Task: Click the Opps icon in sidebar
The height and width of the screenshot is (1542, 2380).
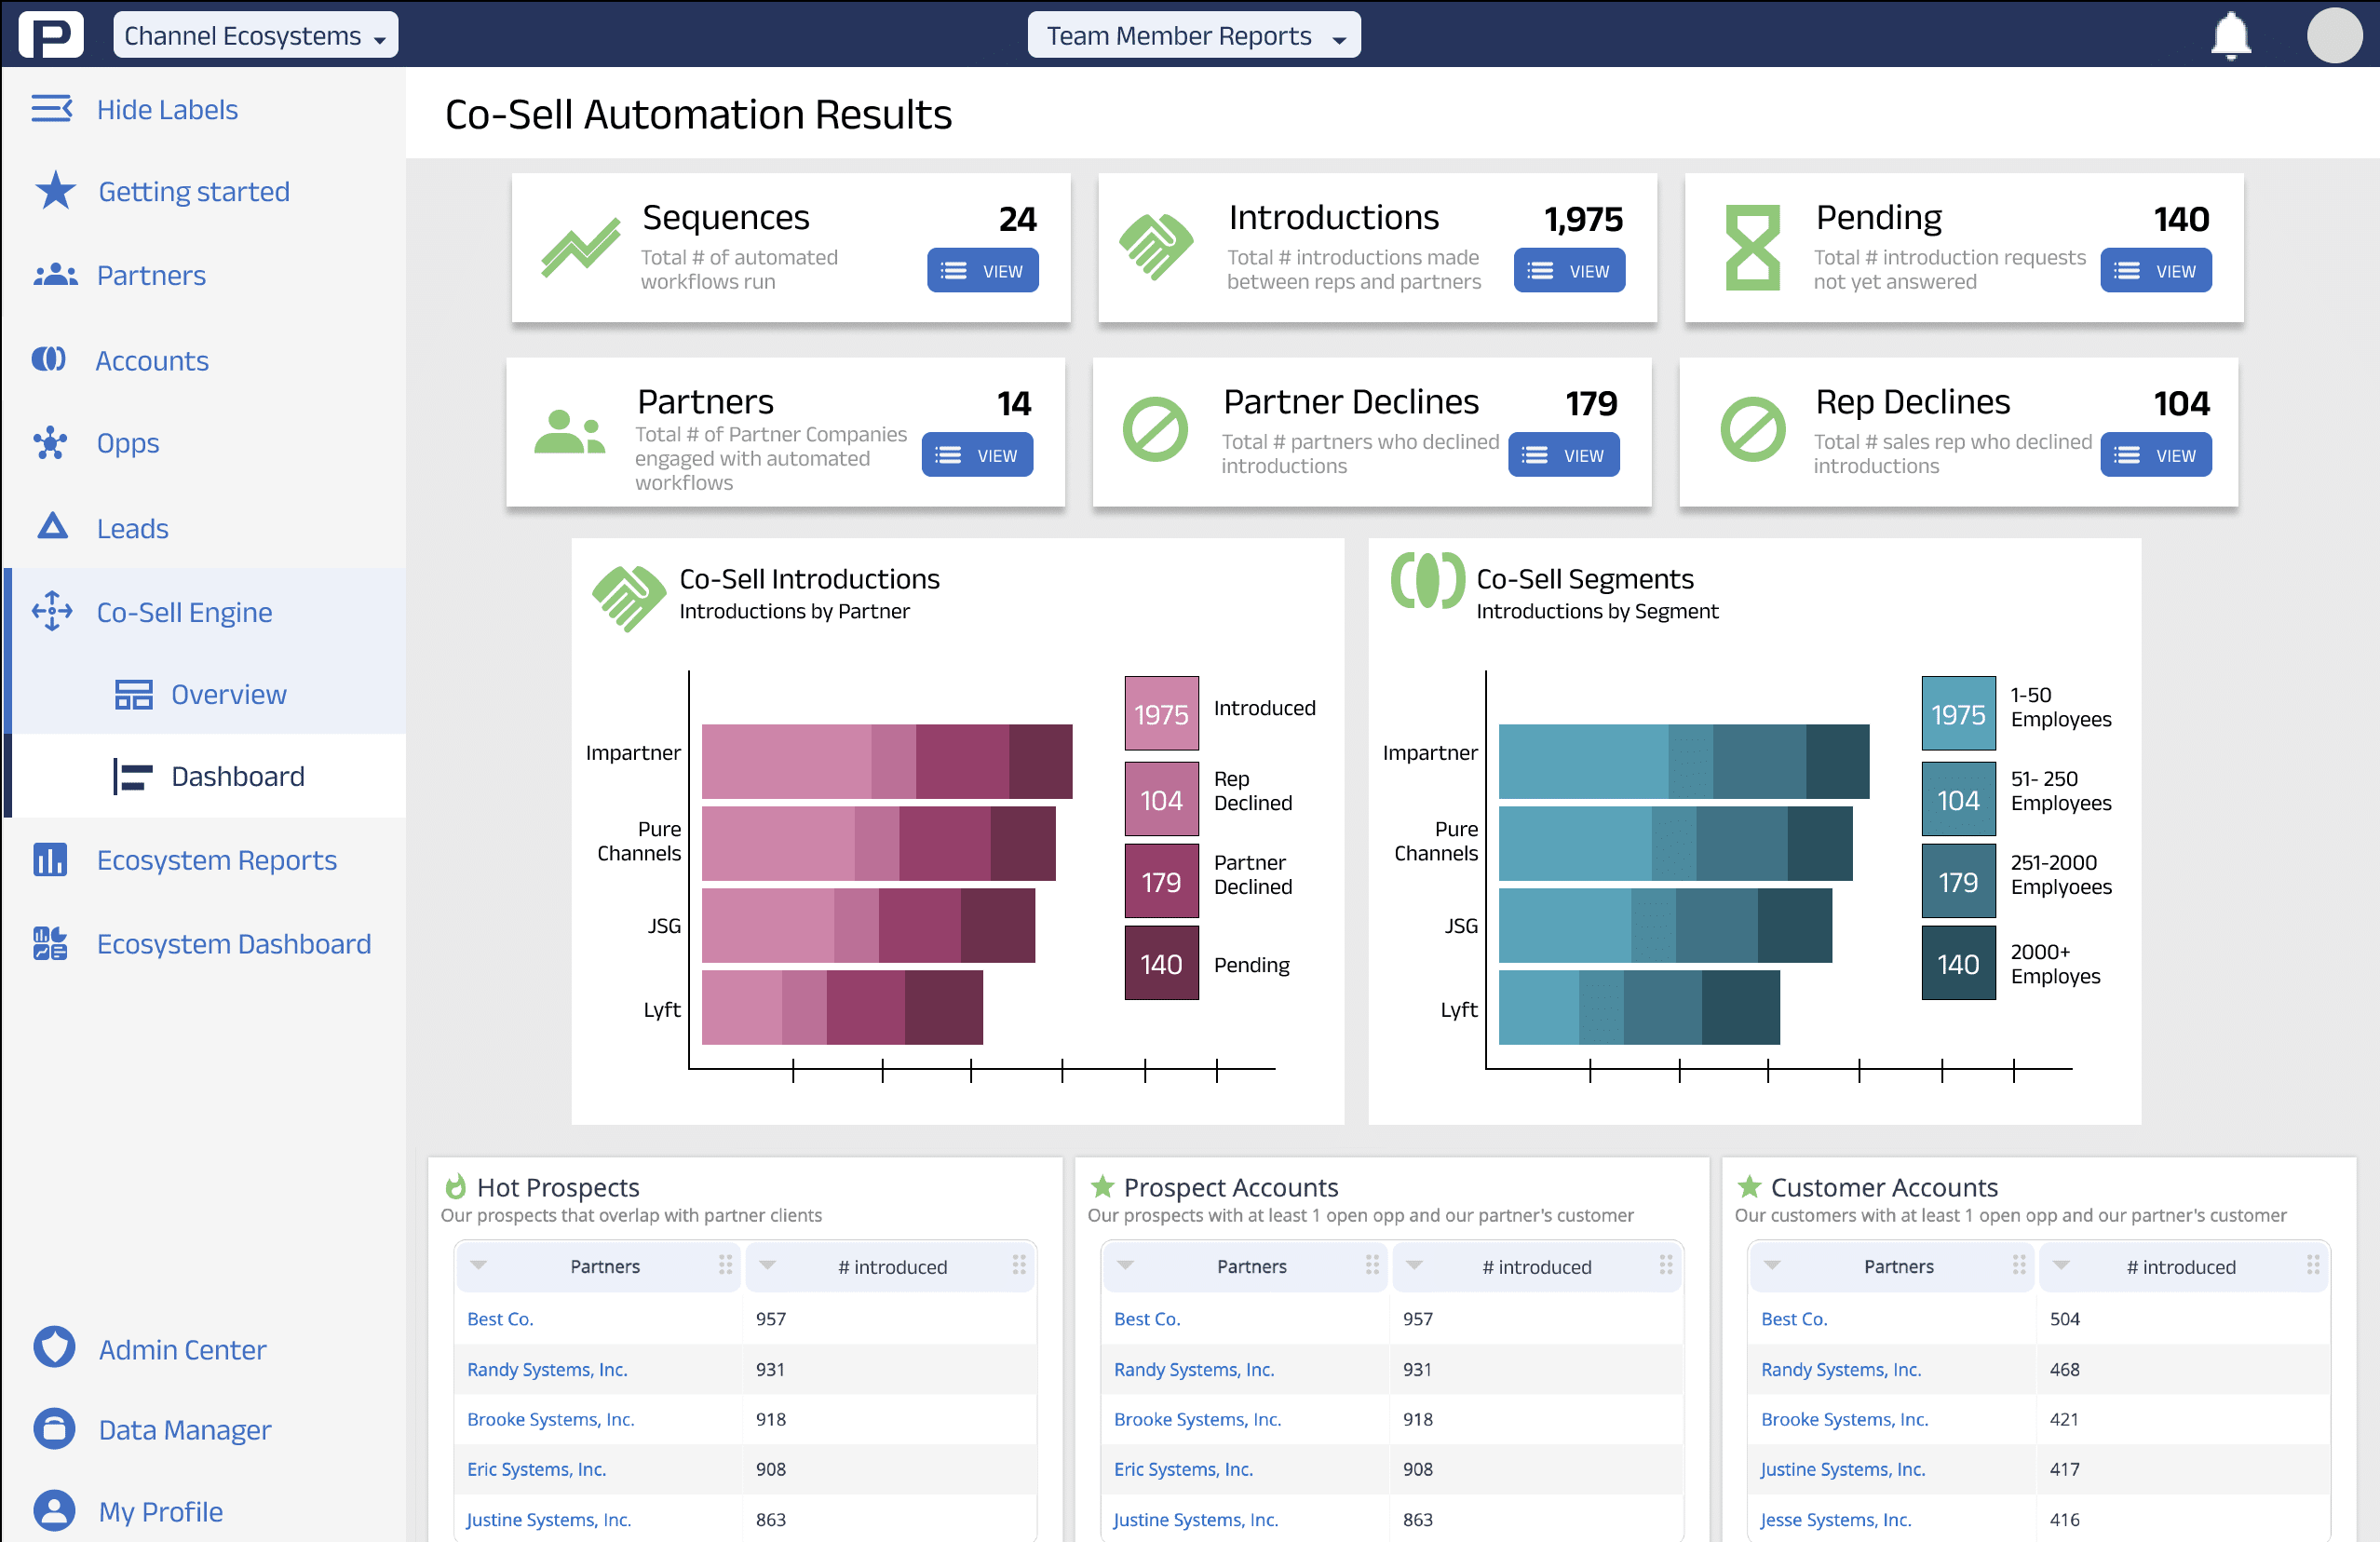Action: tap(52, 442)
